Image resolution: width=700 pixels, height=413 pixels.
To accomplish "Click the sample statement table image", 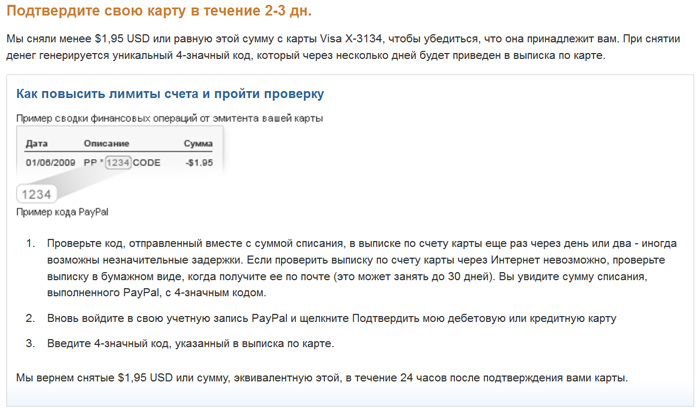I will (120, 164).
